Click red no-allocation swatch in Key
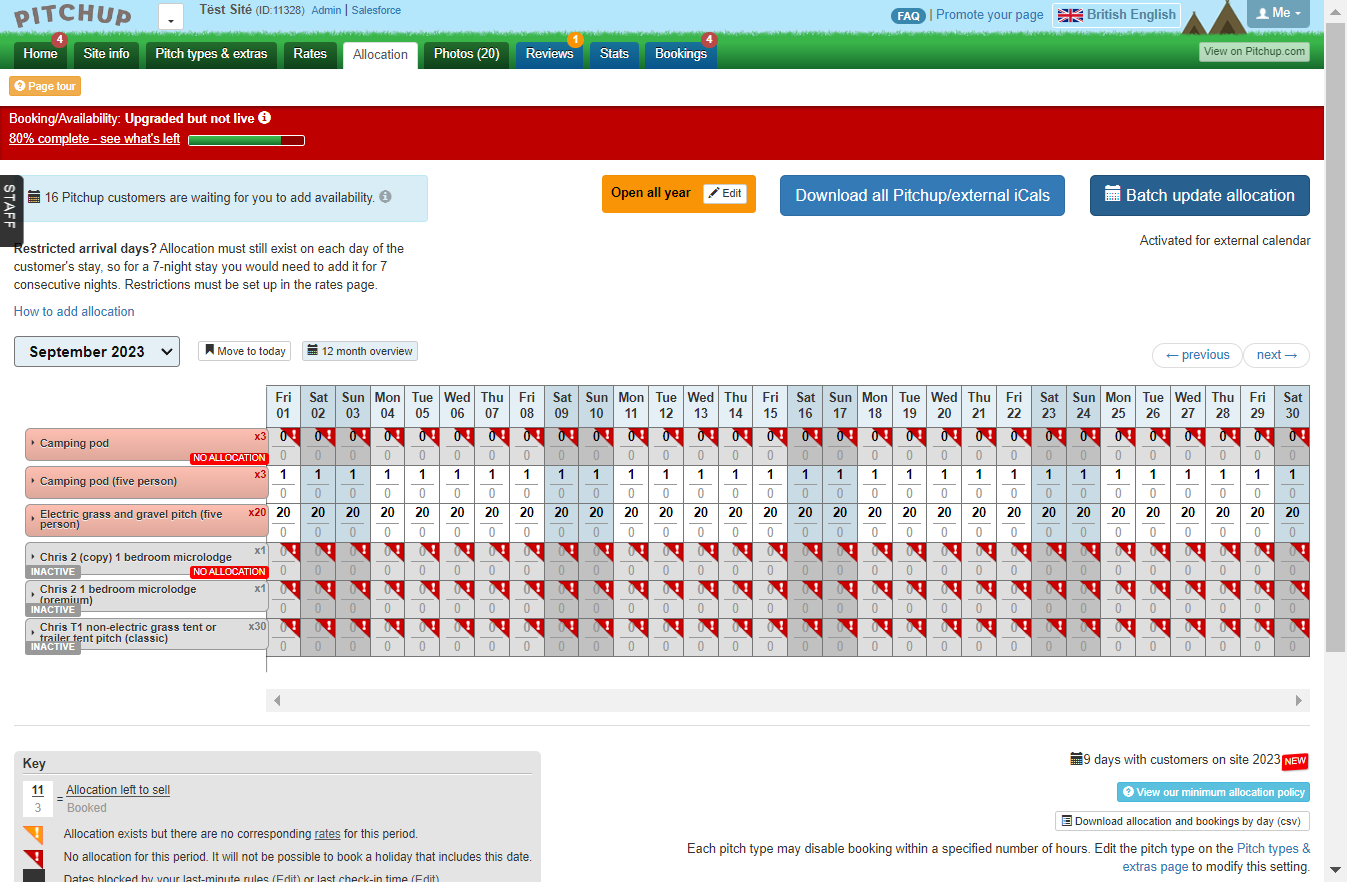1347x882 pixels. 33,858
